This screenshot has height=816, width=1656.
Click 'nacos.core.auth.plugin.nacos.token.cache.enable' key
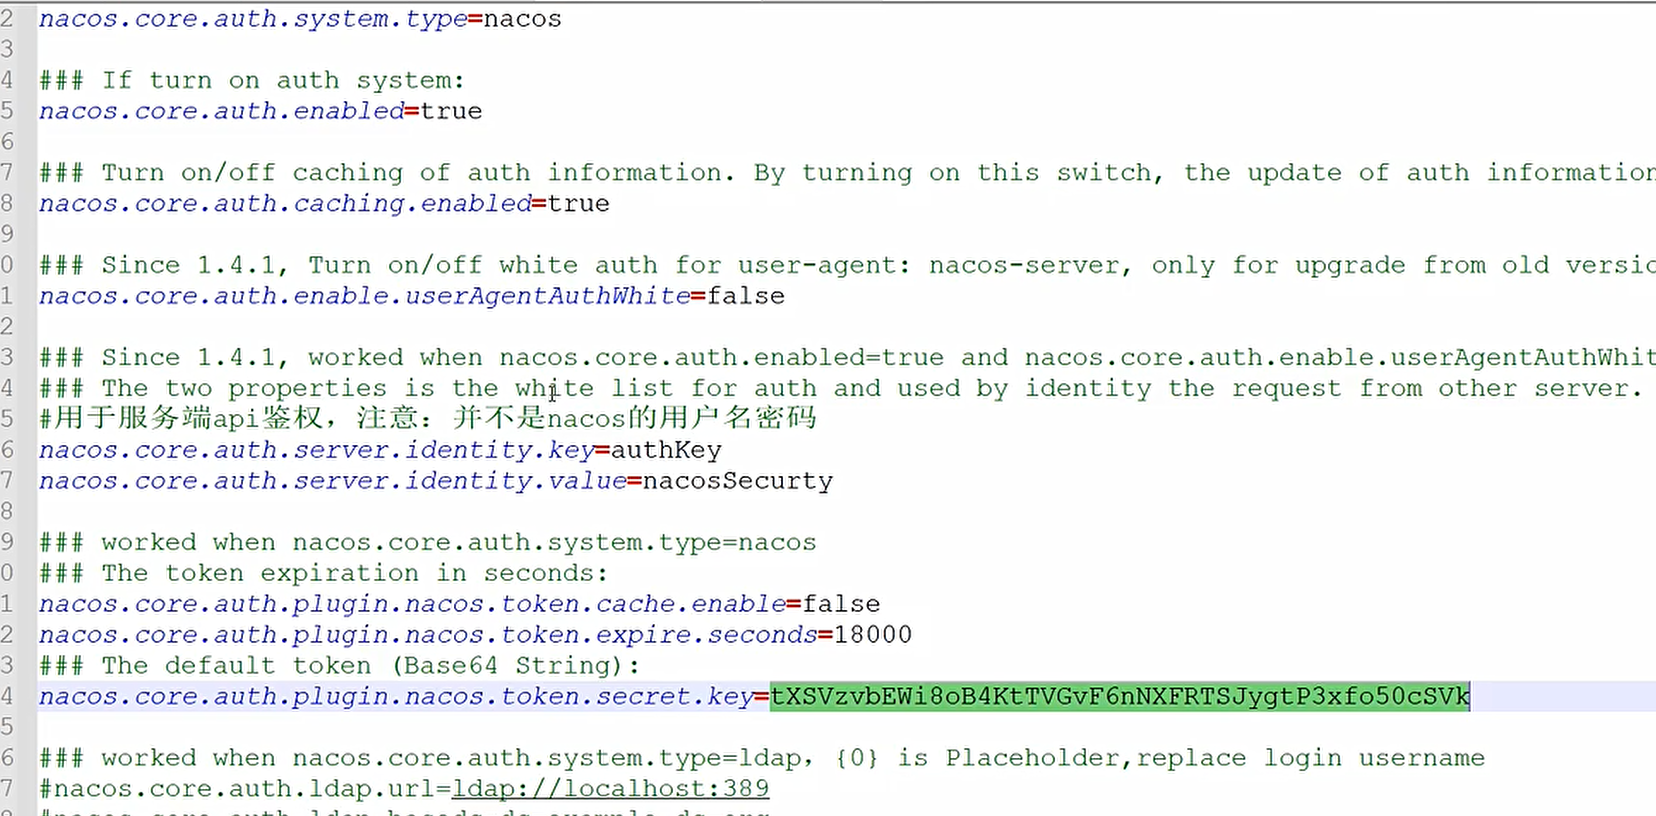413,604
